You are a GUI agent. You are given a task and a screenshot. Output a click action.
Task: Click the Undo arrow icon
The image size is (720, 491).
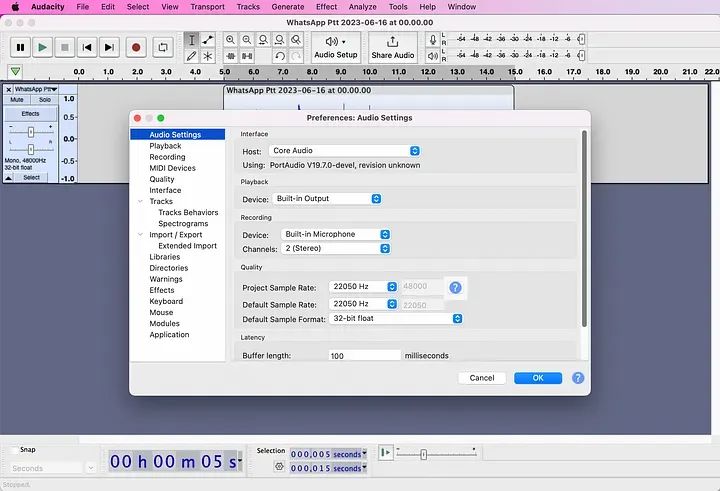279,56
